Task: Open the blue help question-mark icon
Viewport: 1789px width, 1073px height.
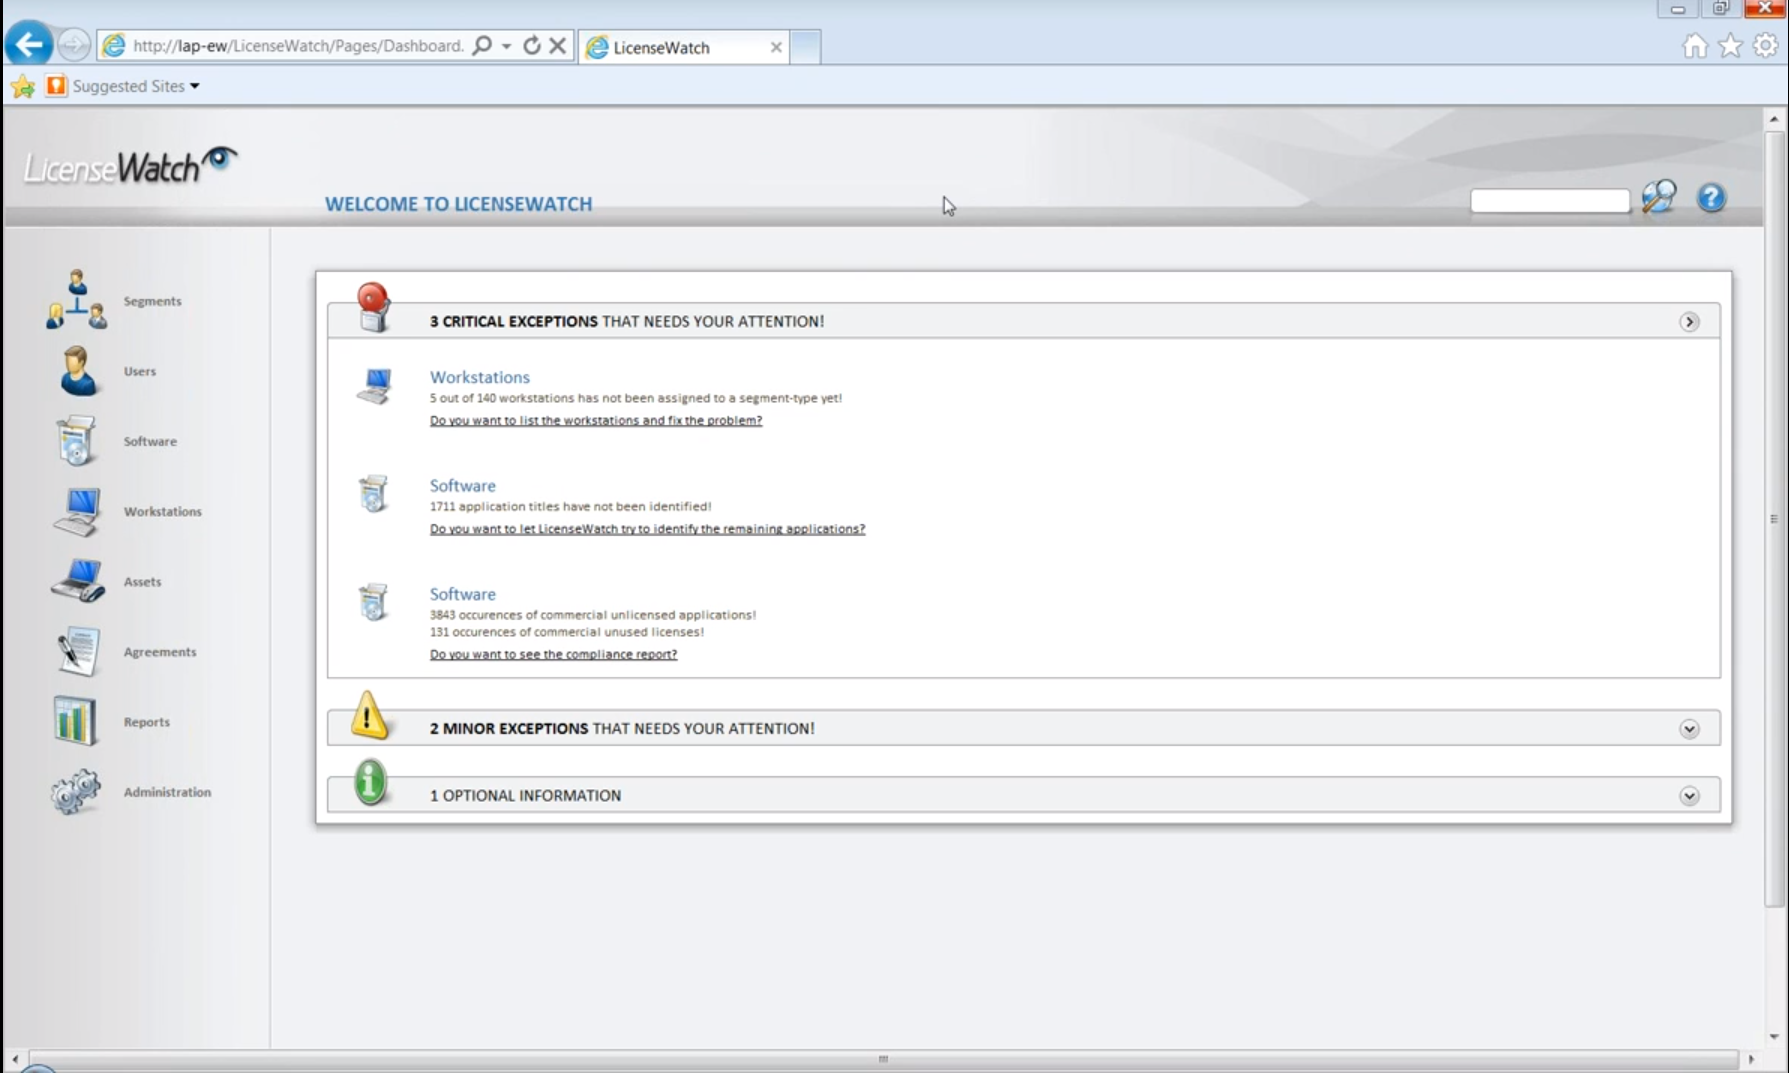Action: 1711,198
